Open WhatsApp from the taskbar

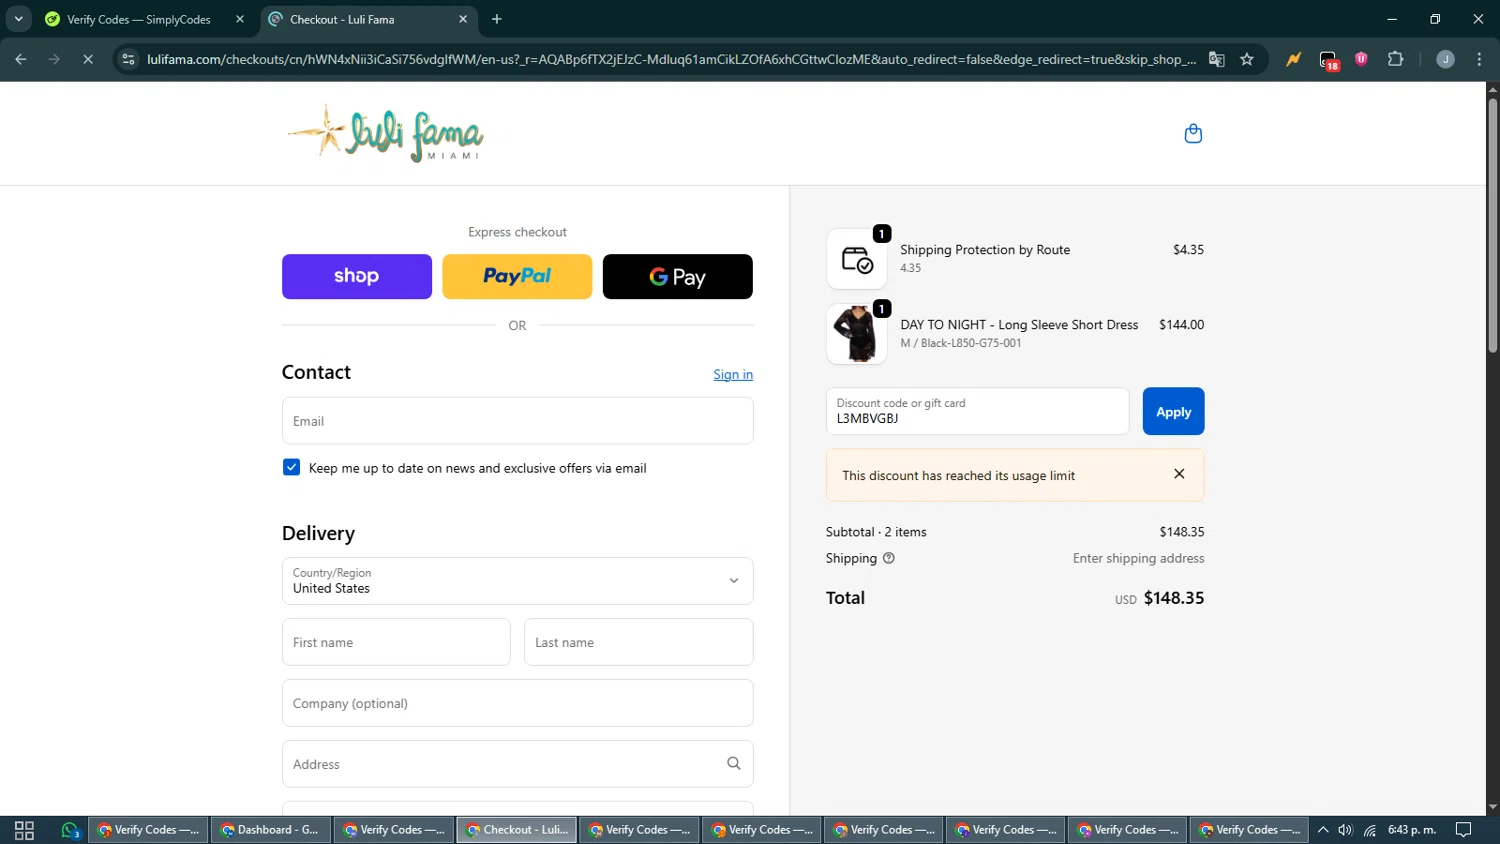pos(70,830)
